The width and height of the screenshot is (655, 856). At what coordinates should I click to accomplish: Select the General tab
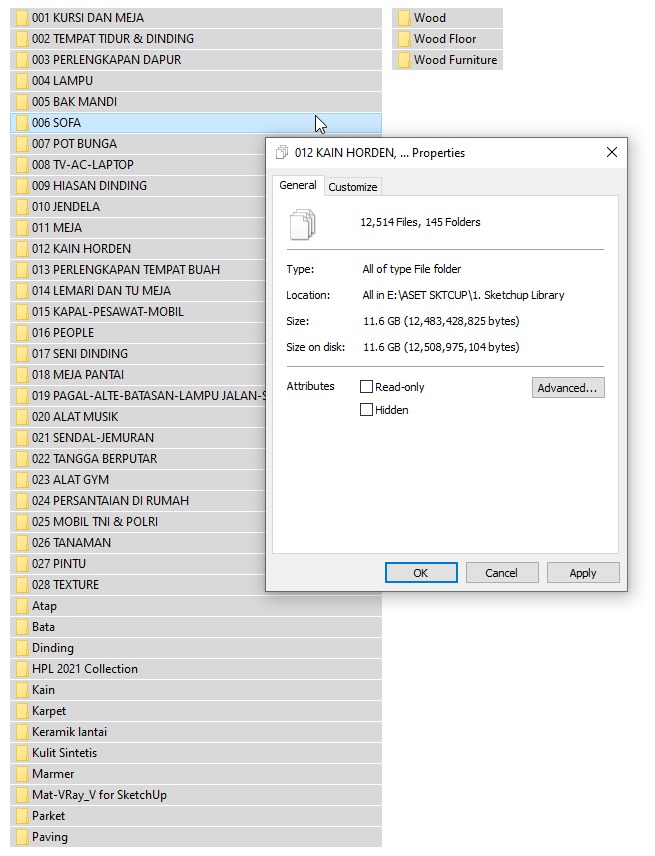point(298,186)
